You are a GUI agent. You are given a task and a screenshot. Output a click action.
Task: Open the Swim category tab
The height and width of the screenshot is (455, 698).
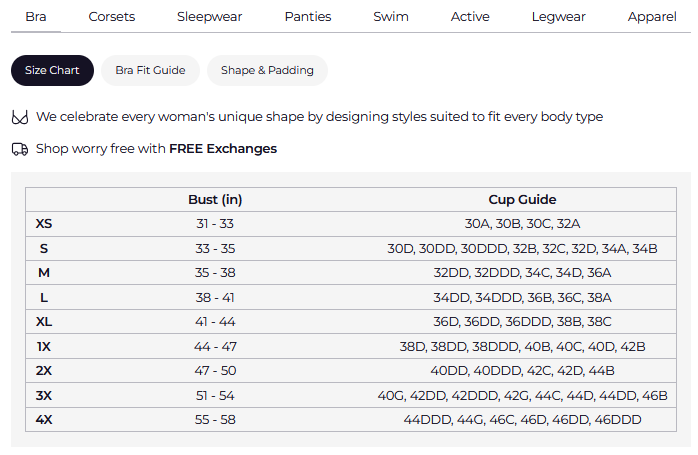391,17
